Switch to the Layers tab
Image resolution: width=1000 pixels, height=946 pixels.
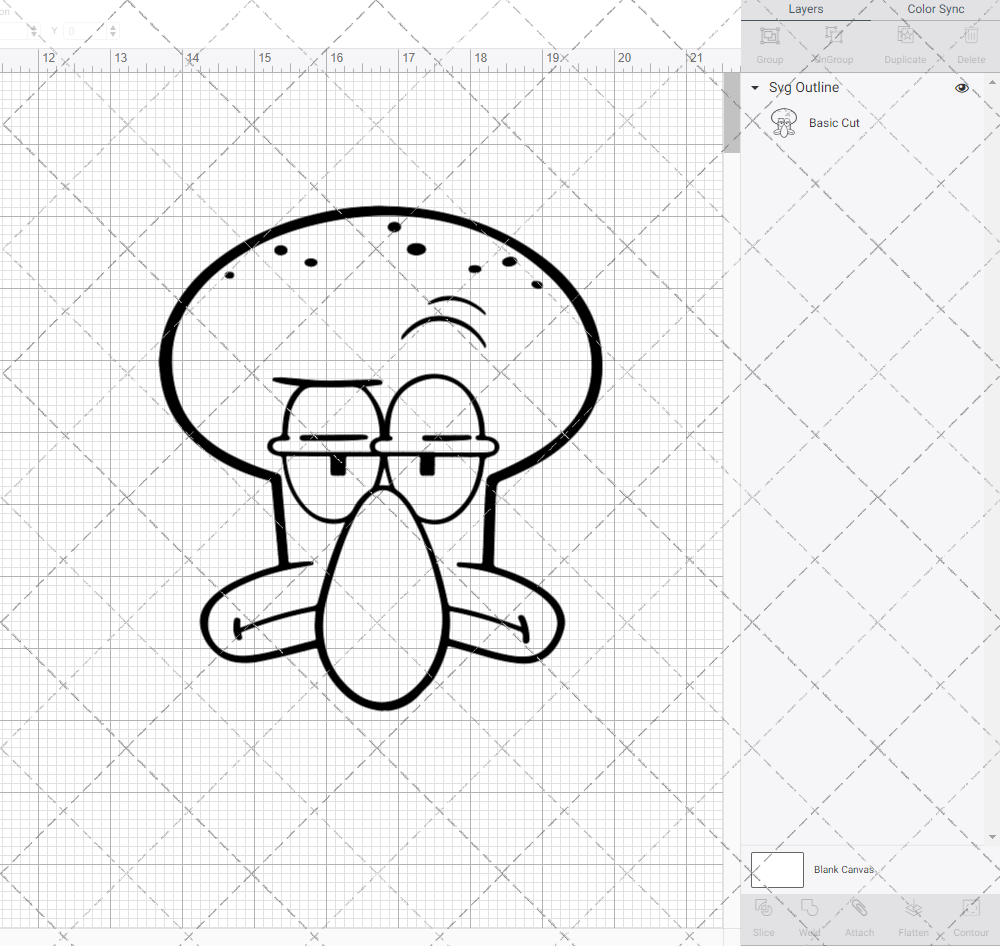[x=805, y=9]
